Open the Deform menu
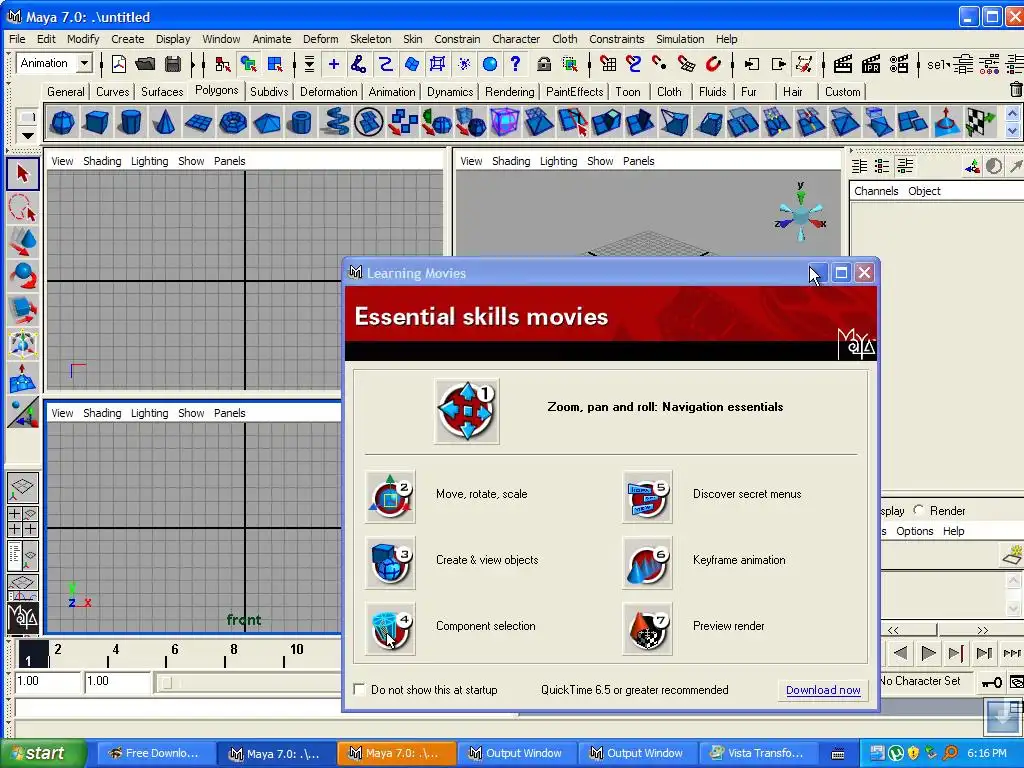This screenshot has width=1024, height=768. (320, 39)
